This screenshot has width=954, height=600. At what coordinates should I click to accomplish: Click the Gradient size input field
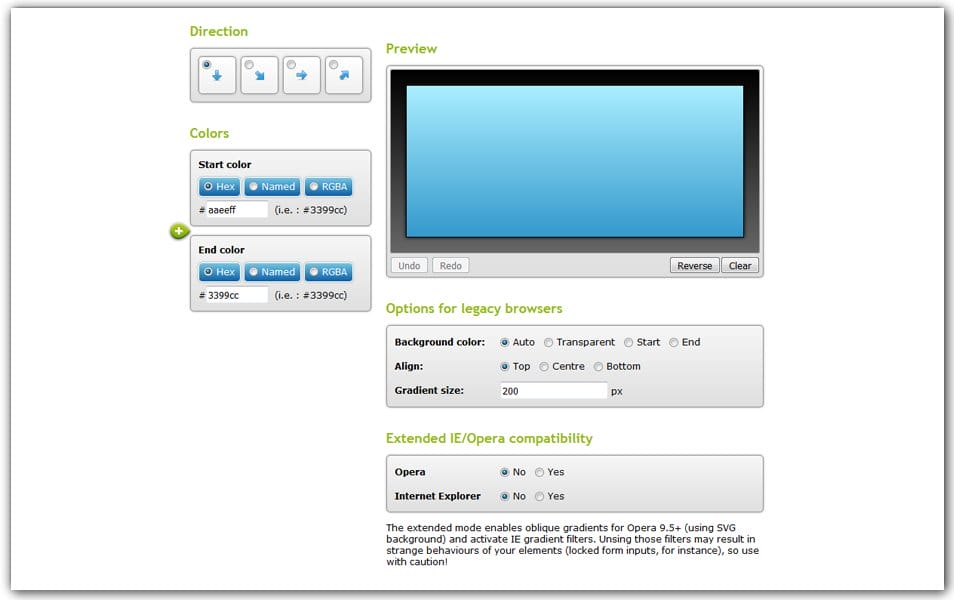[x=553, y=391]
